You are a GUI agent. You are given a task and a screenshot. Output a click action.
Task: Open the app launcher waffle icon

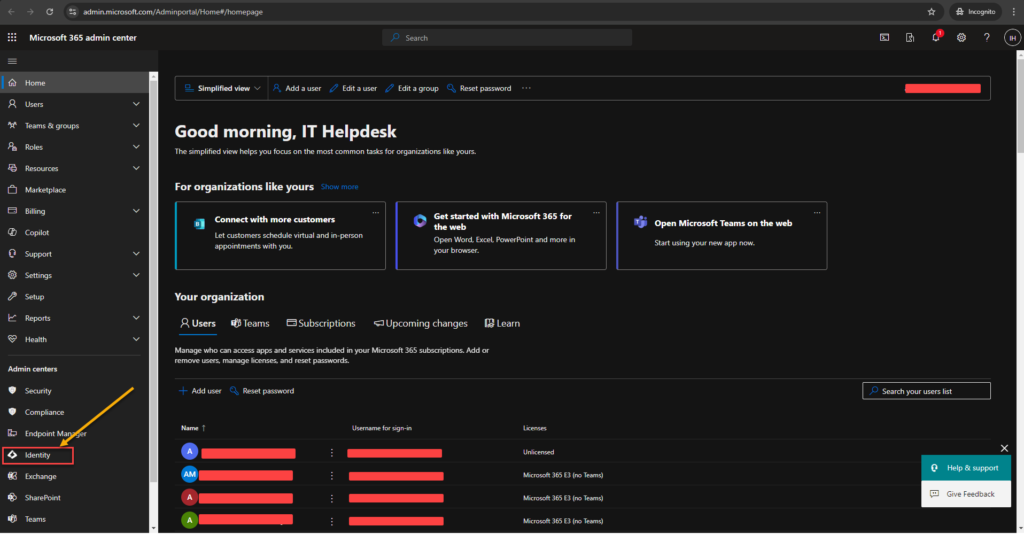(12, 38)
